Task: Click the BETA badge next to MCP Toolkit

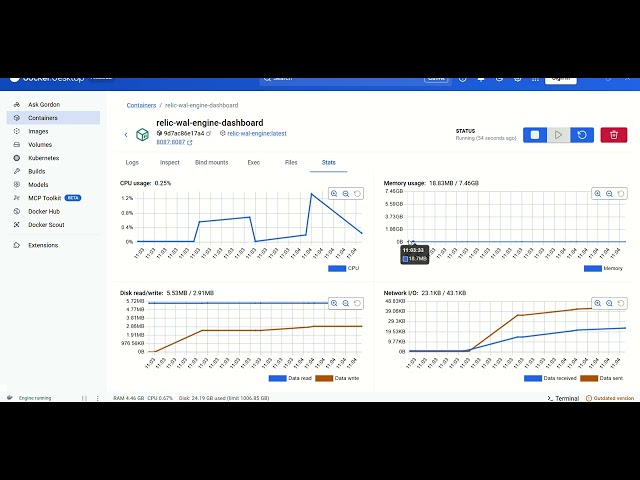Action: (x=73, y=198)
